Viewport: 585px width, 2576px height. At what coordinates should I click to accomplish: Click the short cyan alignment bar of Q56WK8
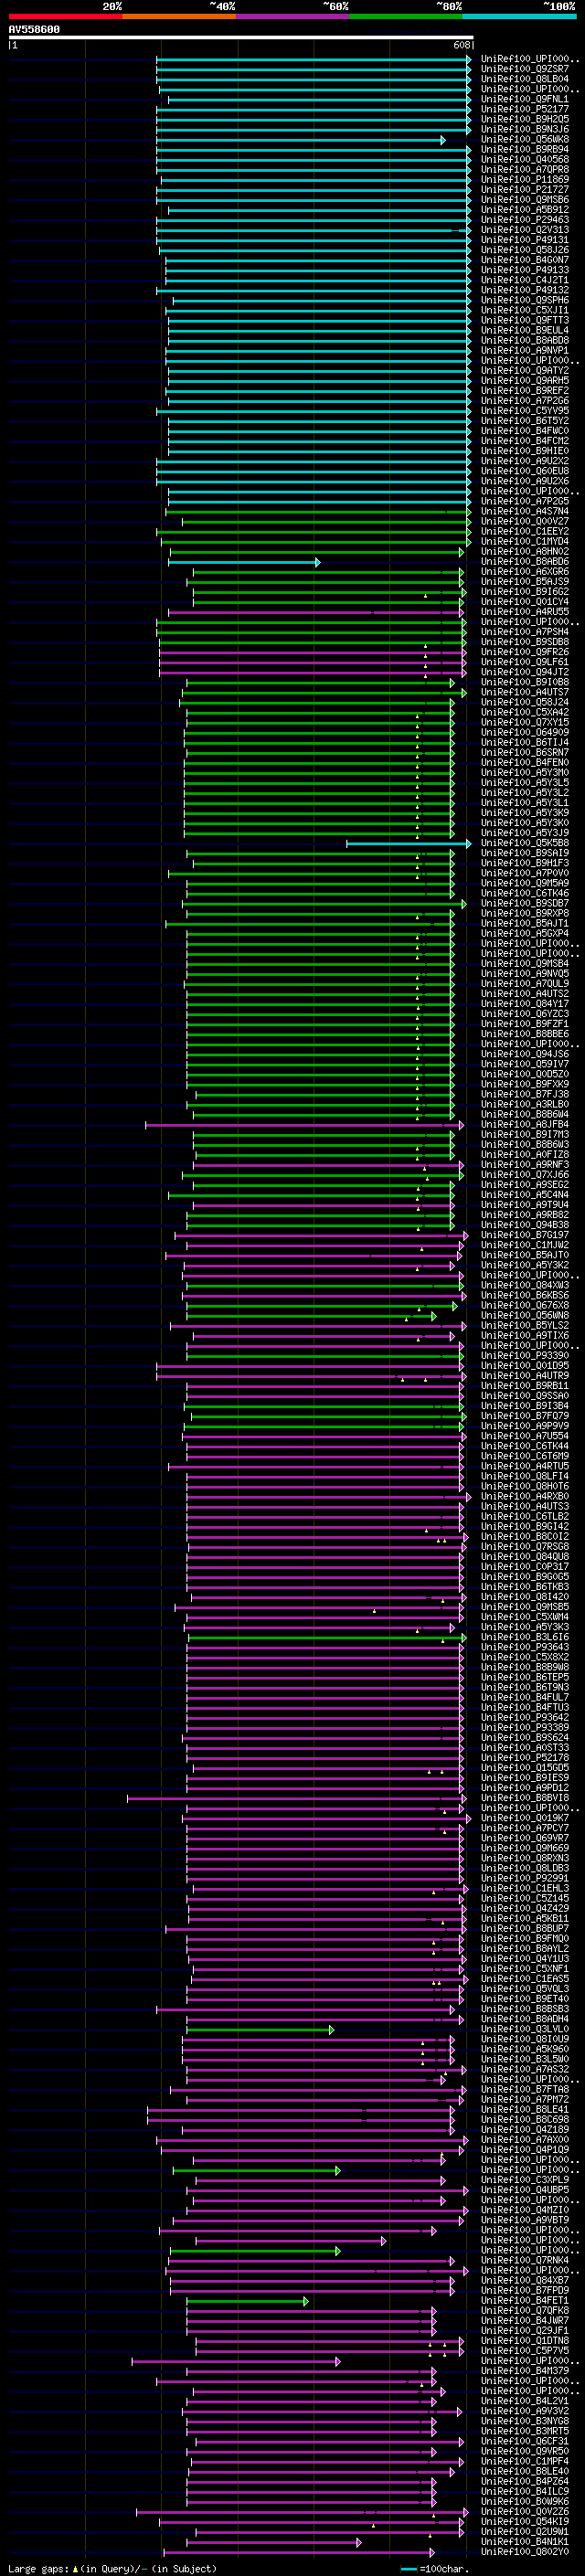pyautogui.click(x=301, y=140)
